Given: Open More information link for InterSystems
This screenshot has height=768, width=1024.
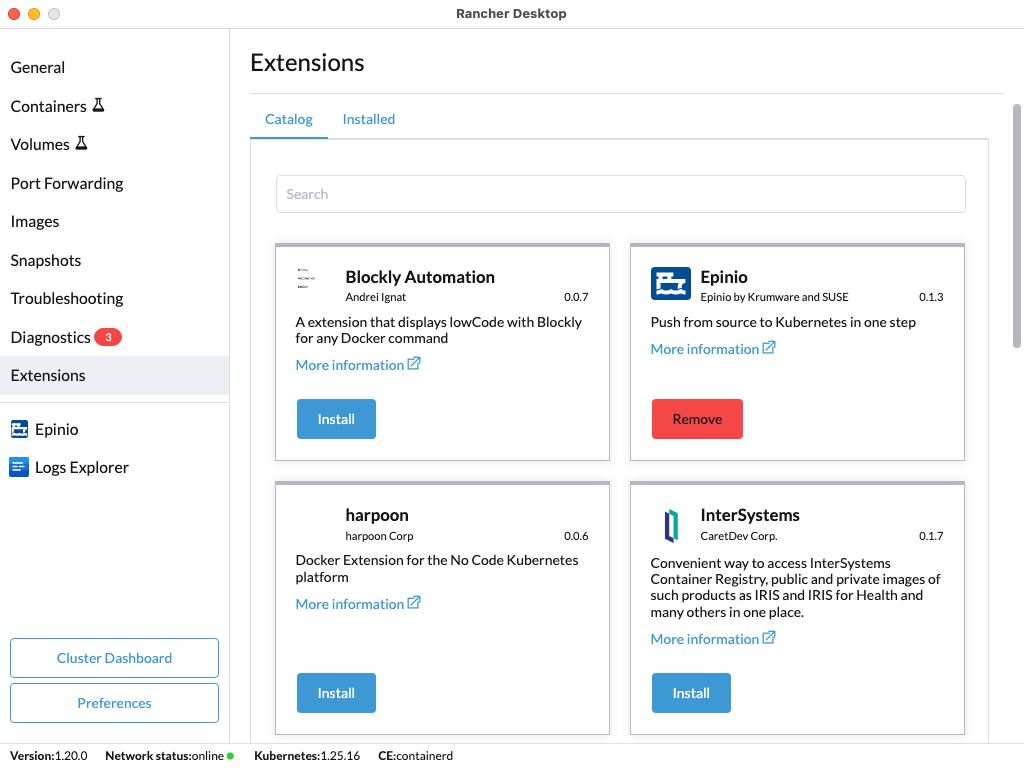Looking at the screenshot, I should (704, 639).
